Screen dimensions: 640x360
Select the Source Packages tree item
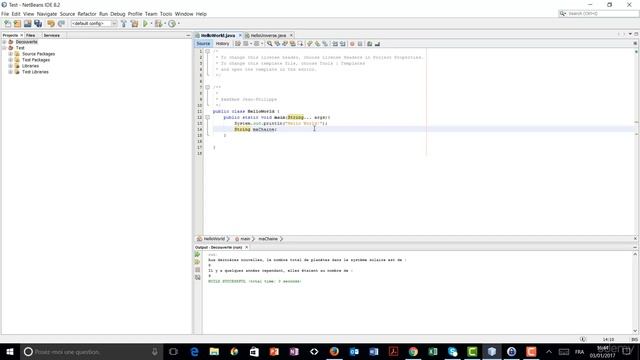38,54
